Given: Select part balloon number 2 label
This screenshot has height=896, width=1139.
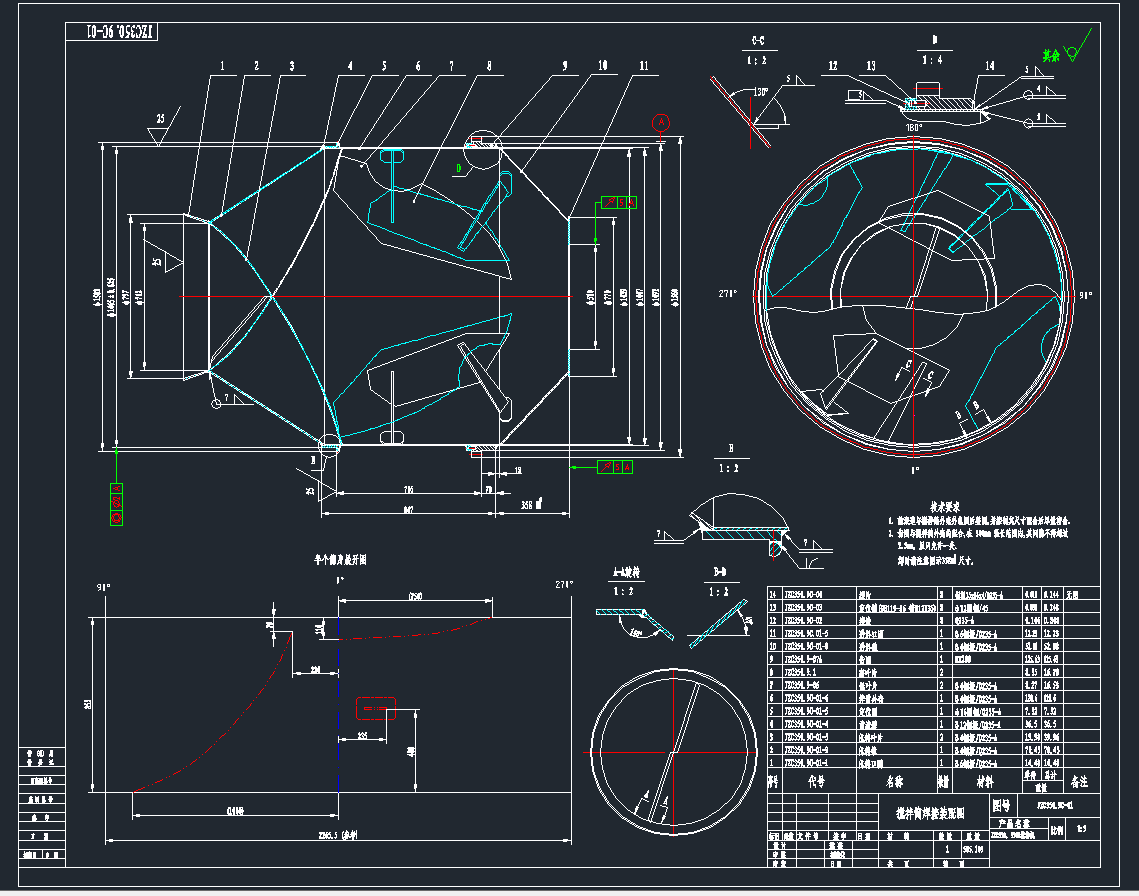Looking at the screenshot, I should coord(256,66).
